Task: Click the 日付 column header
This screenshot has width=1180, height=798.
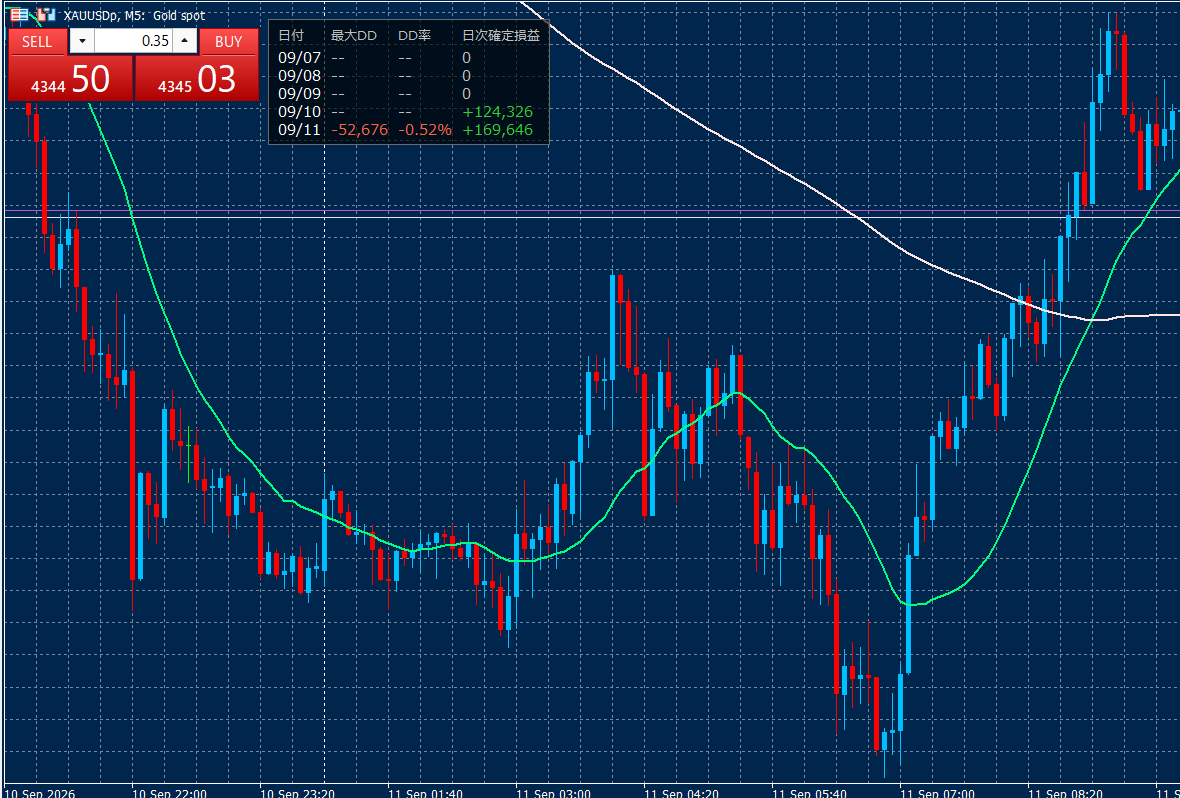Action: pyautogui.click(x=291, y=36)
